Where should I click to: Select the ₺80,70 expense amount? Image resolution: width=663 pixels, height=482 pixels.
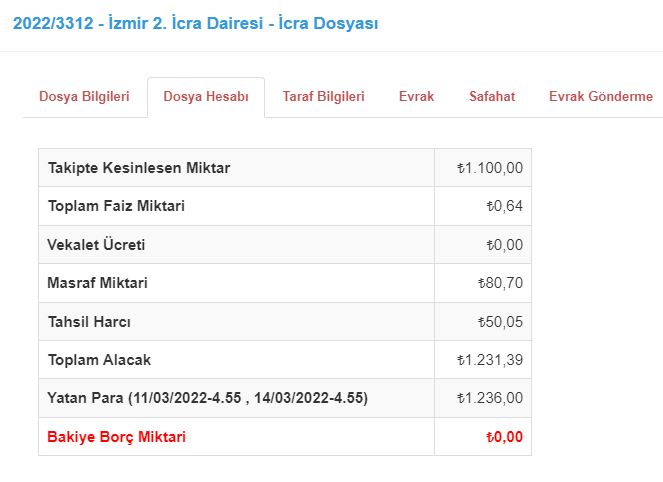point(500,283)
